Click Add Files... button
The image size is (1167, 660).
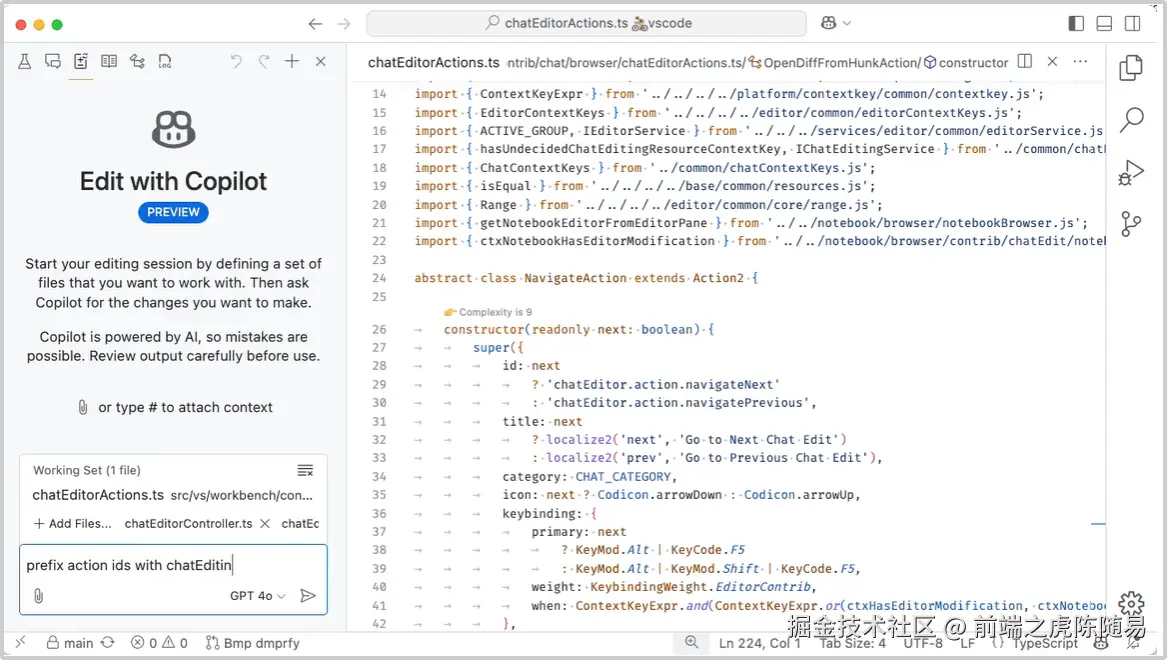72,524
